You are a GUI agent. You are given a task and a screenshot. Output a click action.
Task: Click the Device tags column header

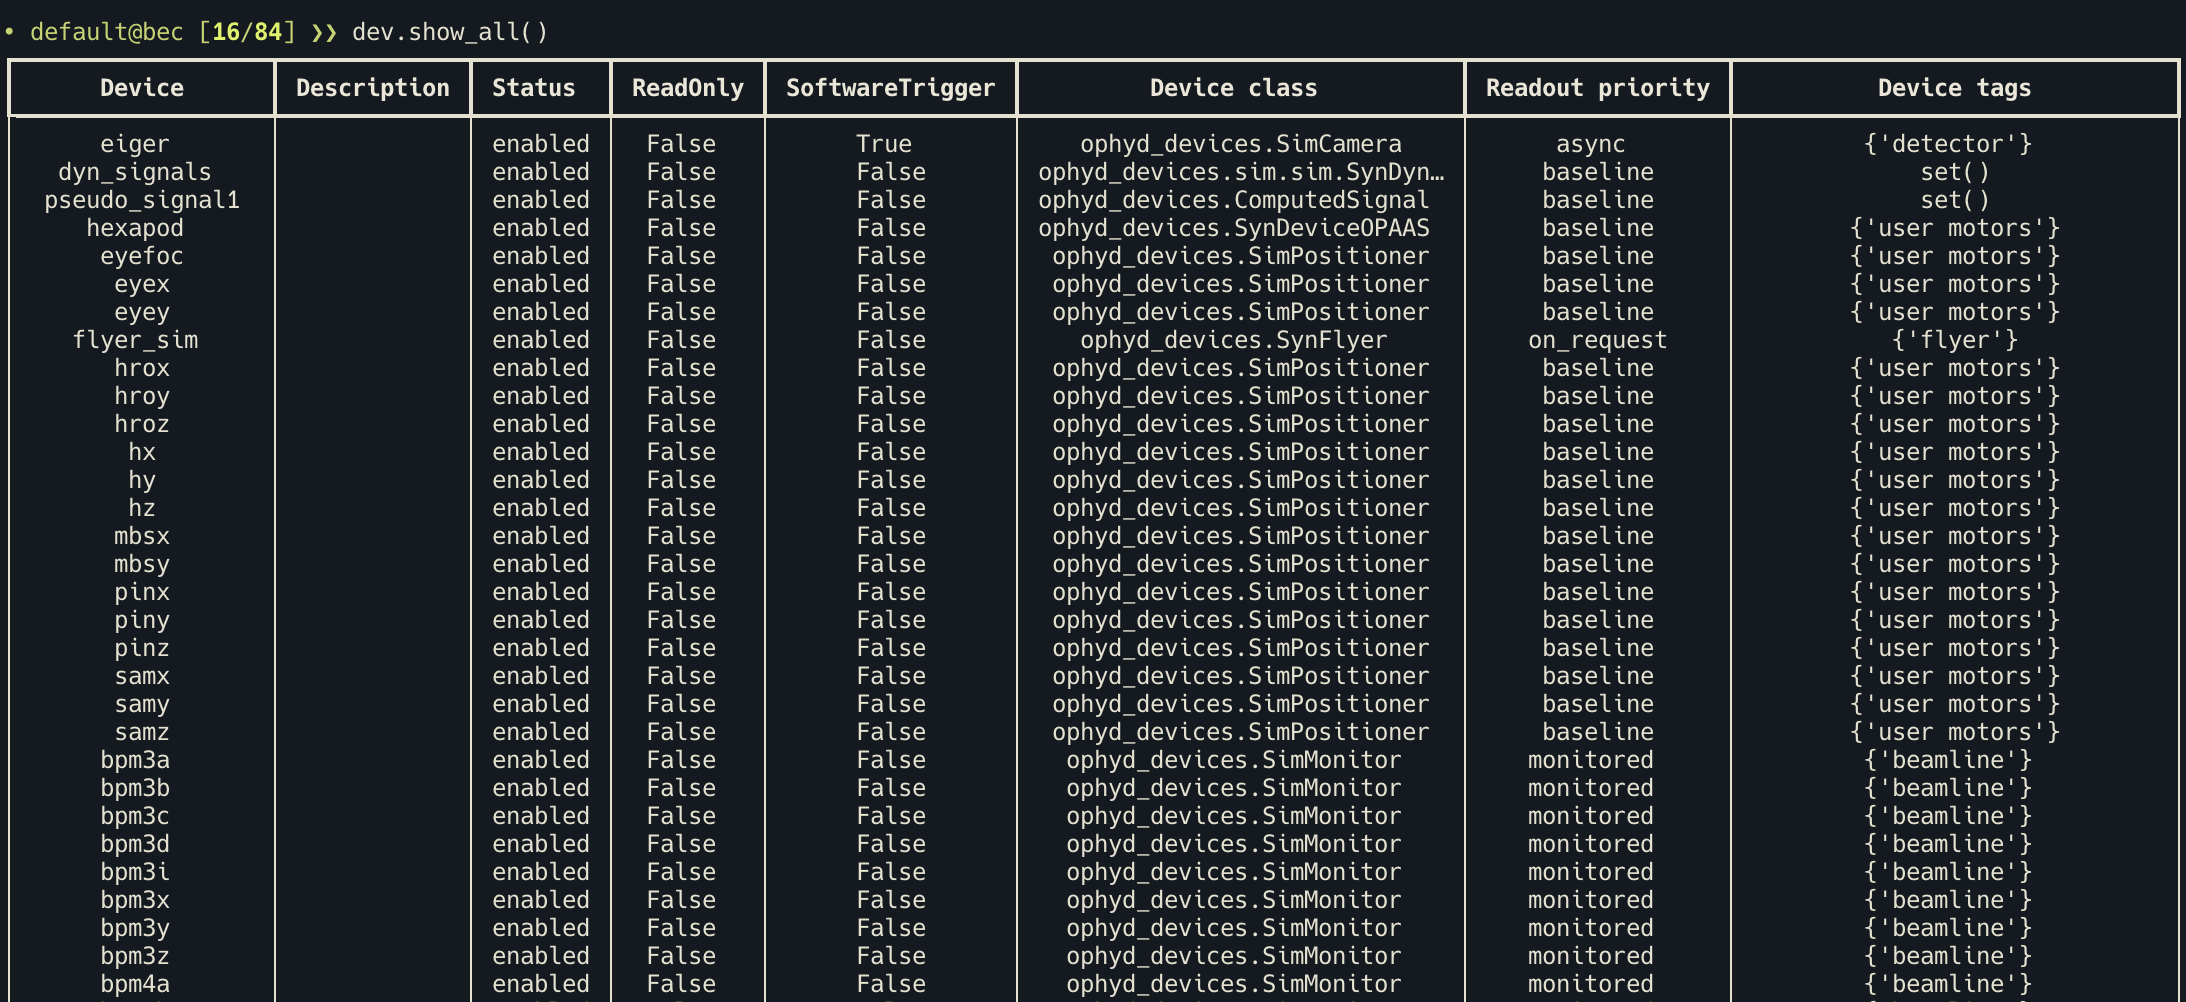tap(1955, 88)
